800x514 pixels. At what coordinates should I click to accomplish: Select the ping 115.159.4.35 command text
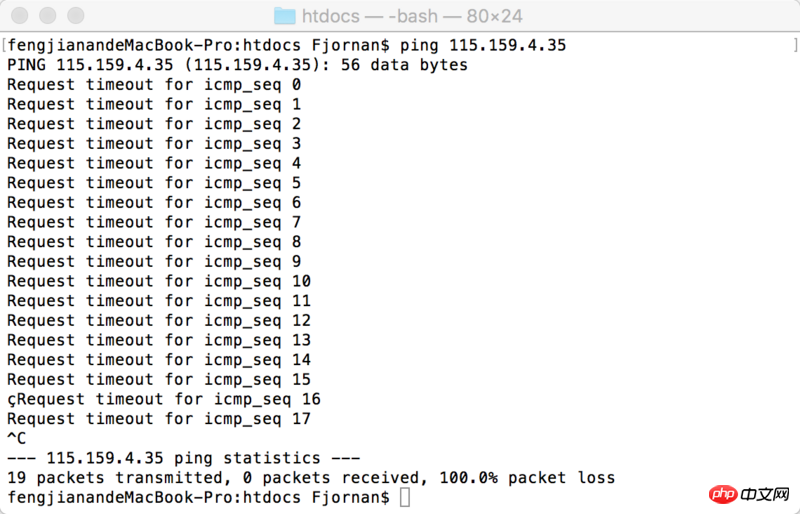click(x=483, y=45)
